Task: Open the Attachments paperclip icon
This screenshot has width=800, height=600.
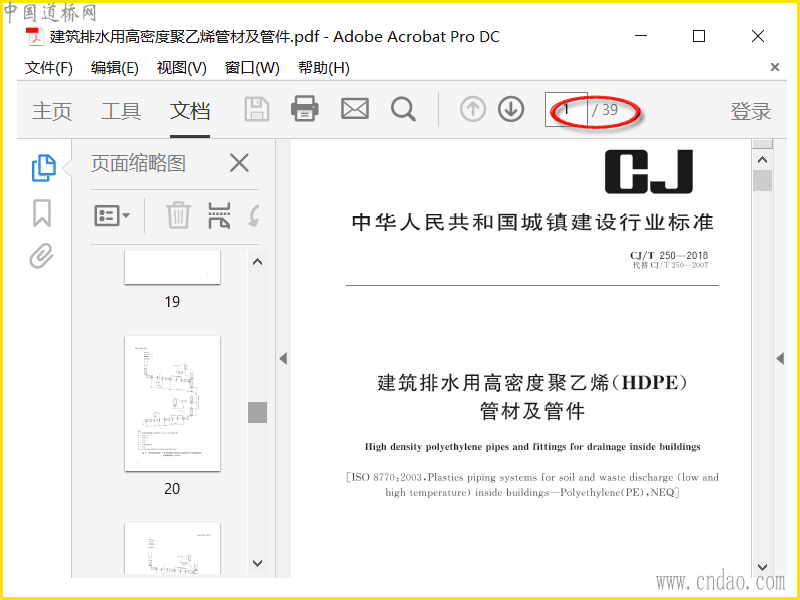Action: [x=41, y=256]
